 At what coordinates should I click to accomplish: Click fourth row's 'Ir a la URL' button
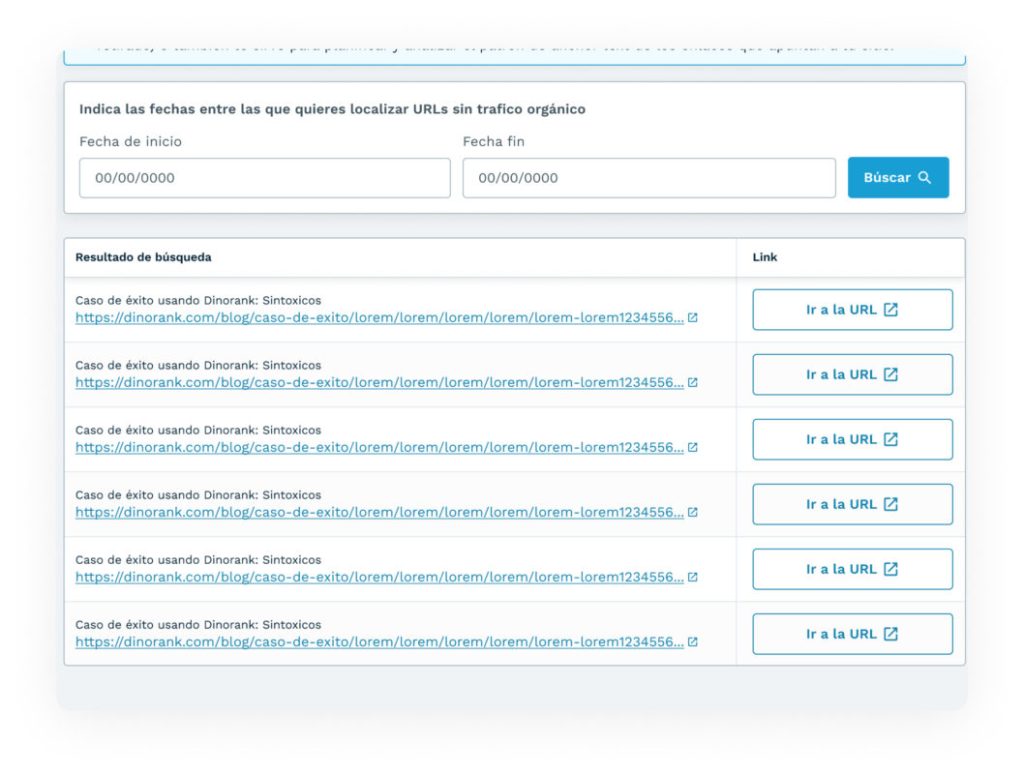tap(852, 505)
